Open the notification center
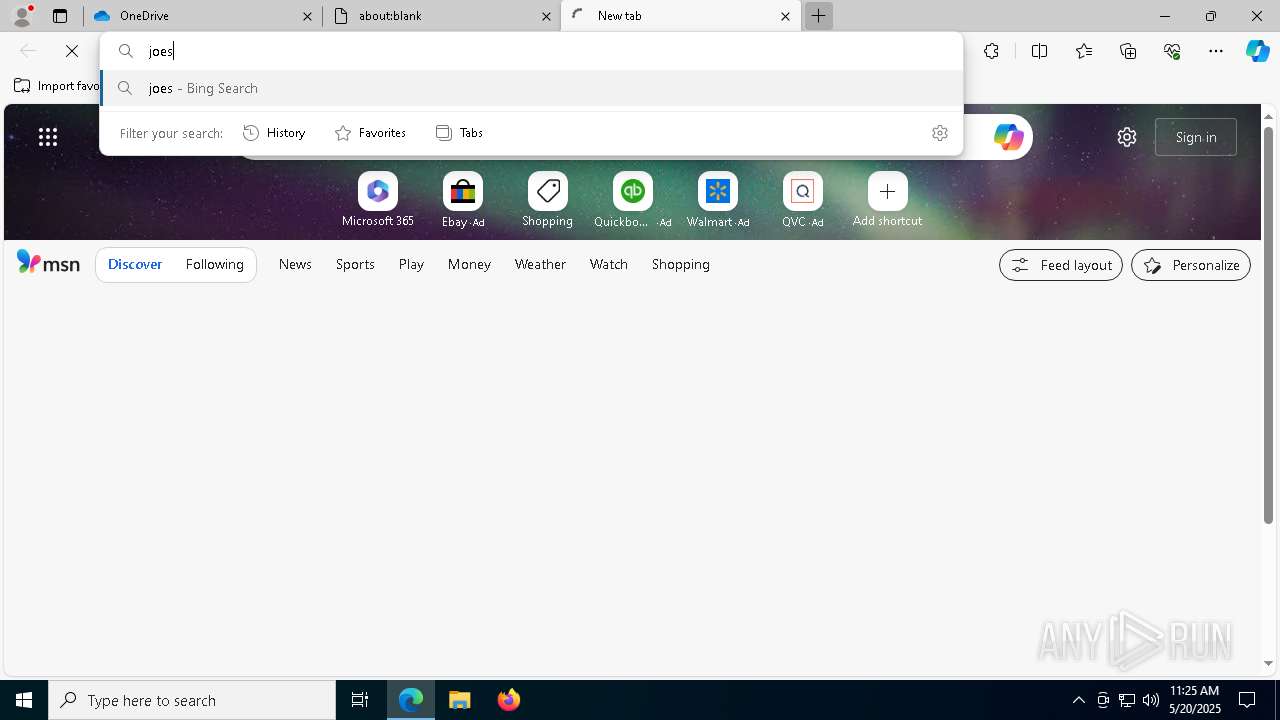The width and height of the screenshot is (1280, 720). click(1247, 700)
